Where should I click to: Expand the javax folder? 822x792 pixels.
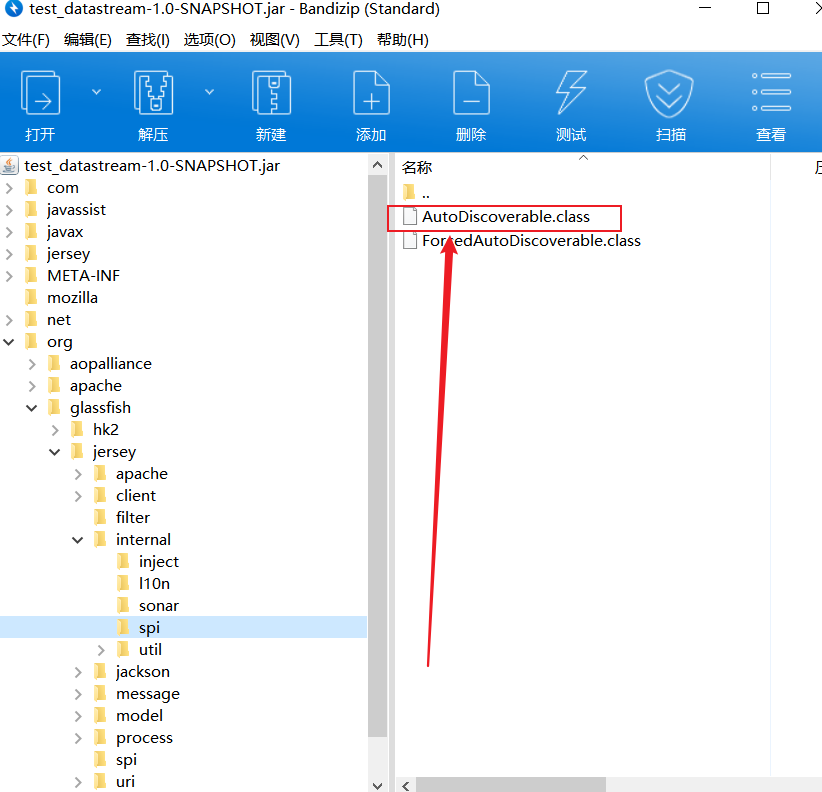9,232
